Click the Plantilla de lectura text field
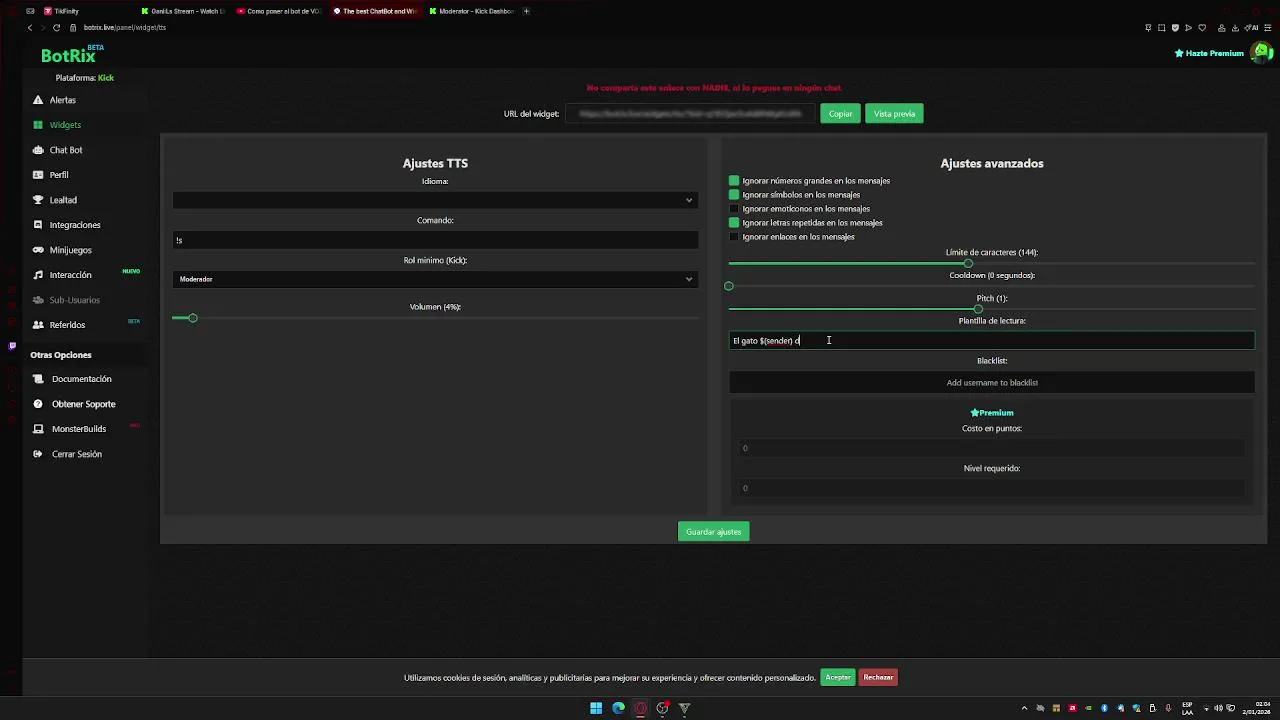Screen dimensions: 1280x720 click(x=991, y=341)
